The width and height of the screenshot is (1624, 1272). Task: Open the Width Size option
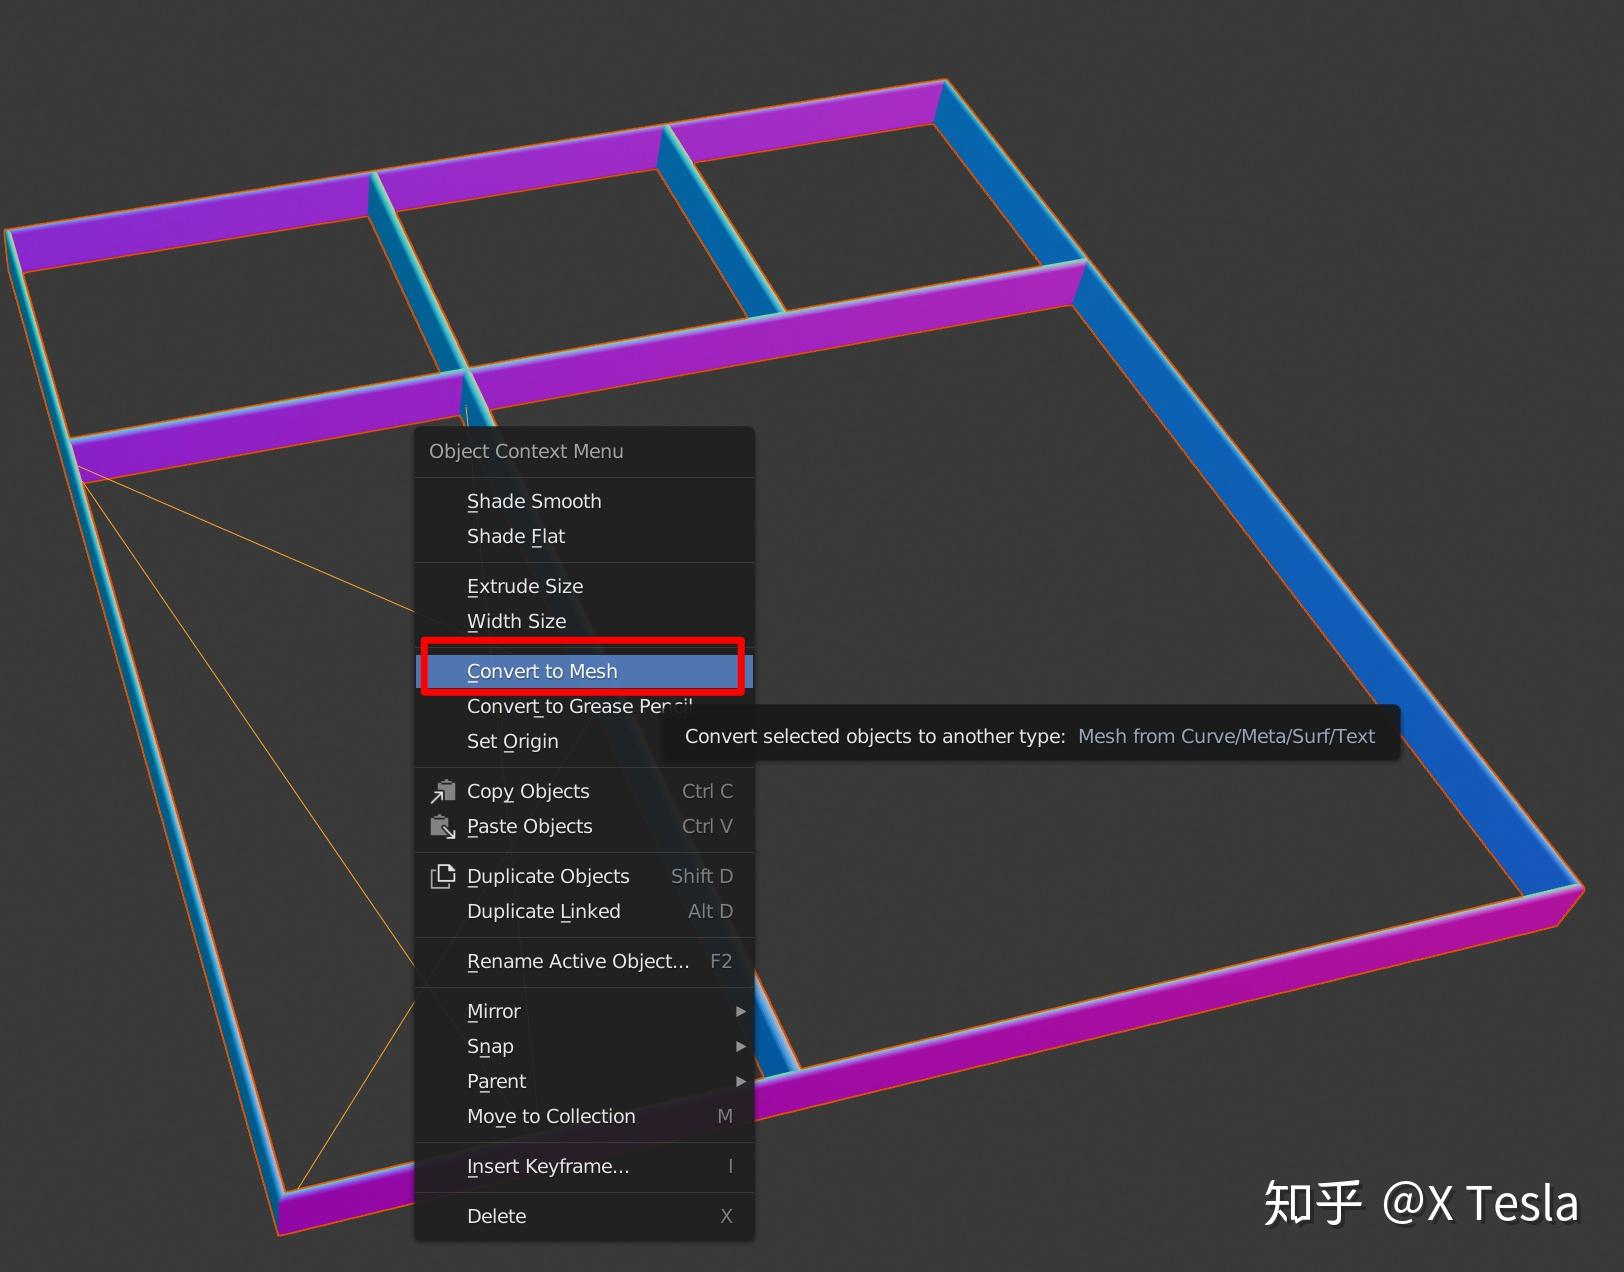(x=517, y=621)
